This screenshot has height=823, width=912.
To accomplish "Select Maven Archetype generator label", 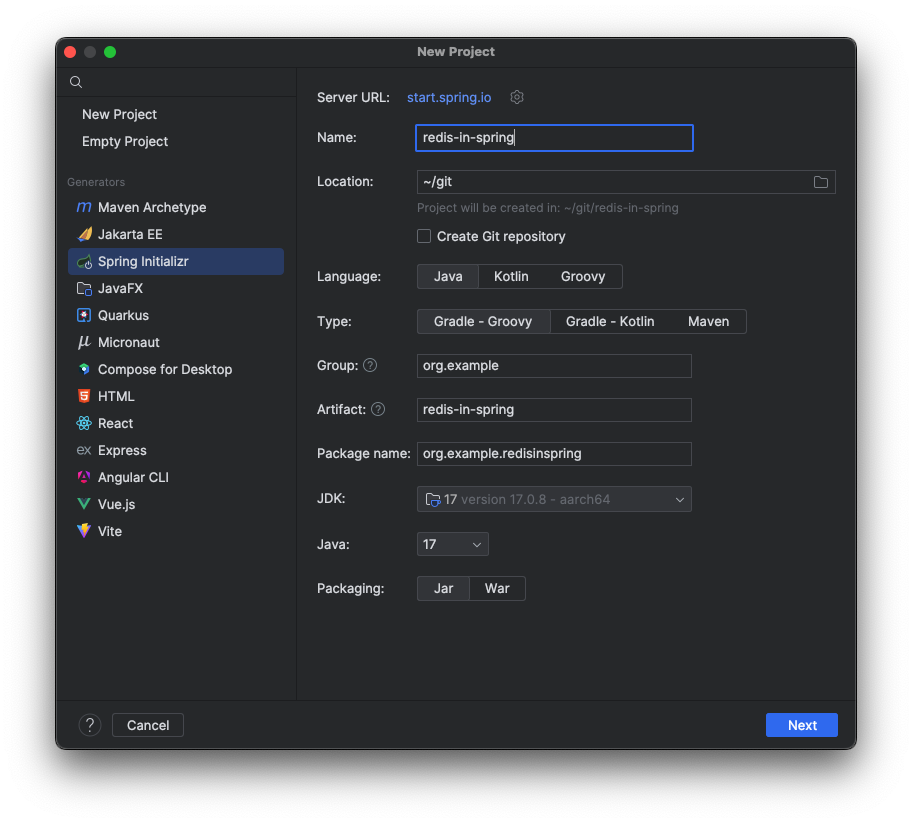I will point(152,207).
